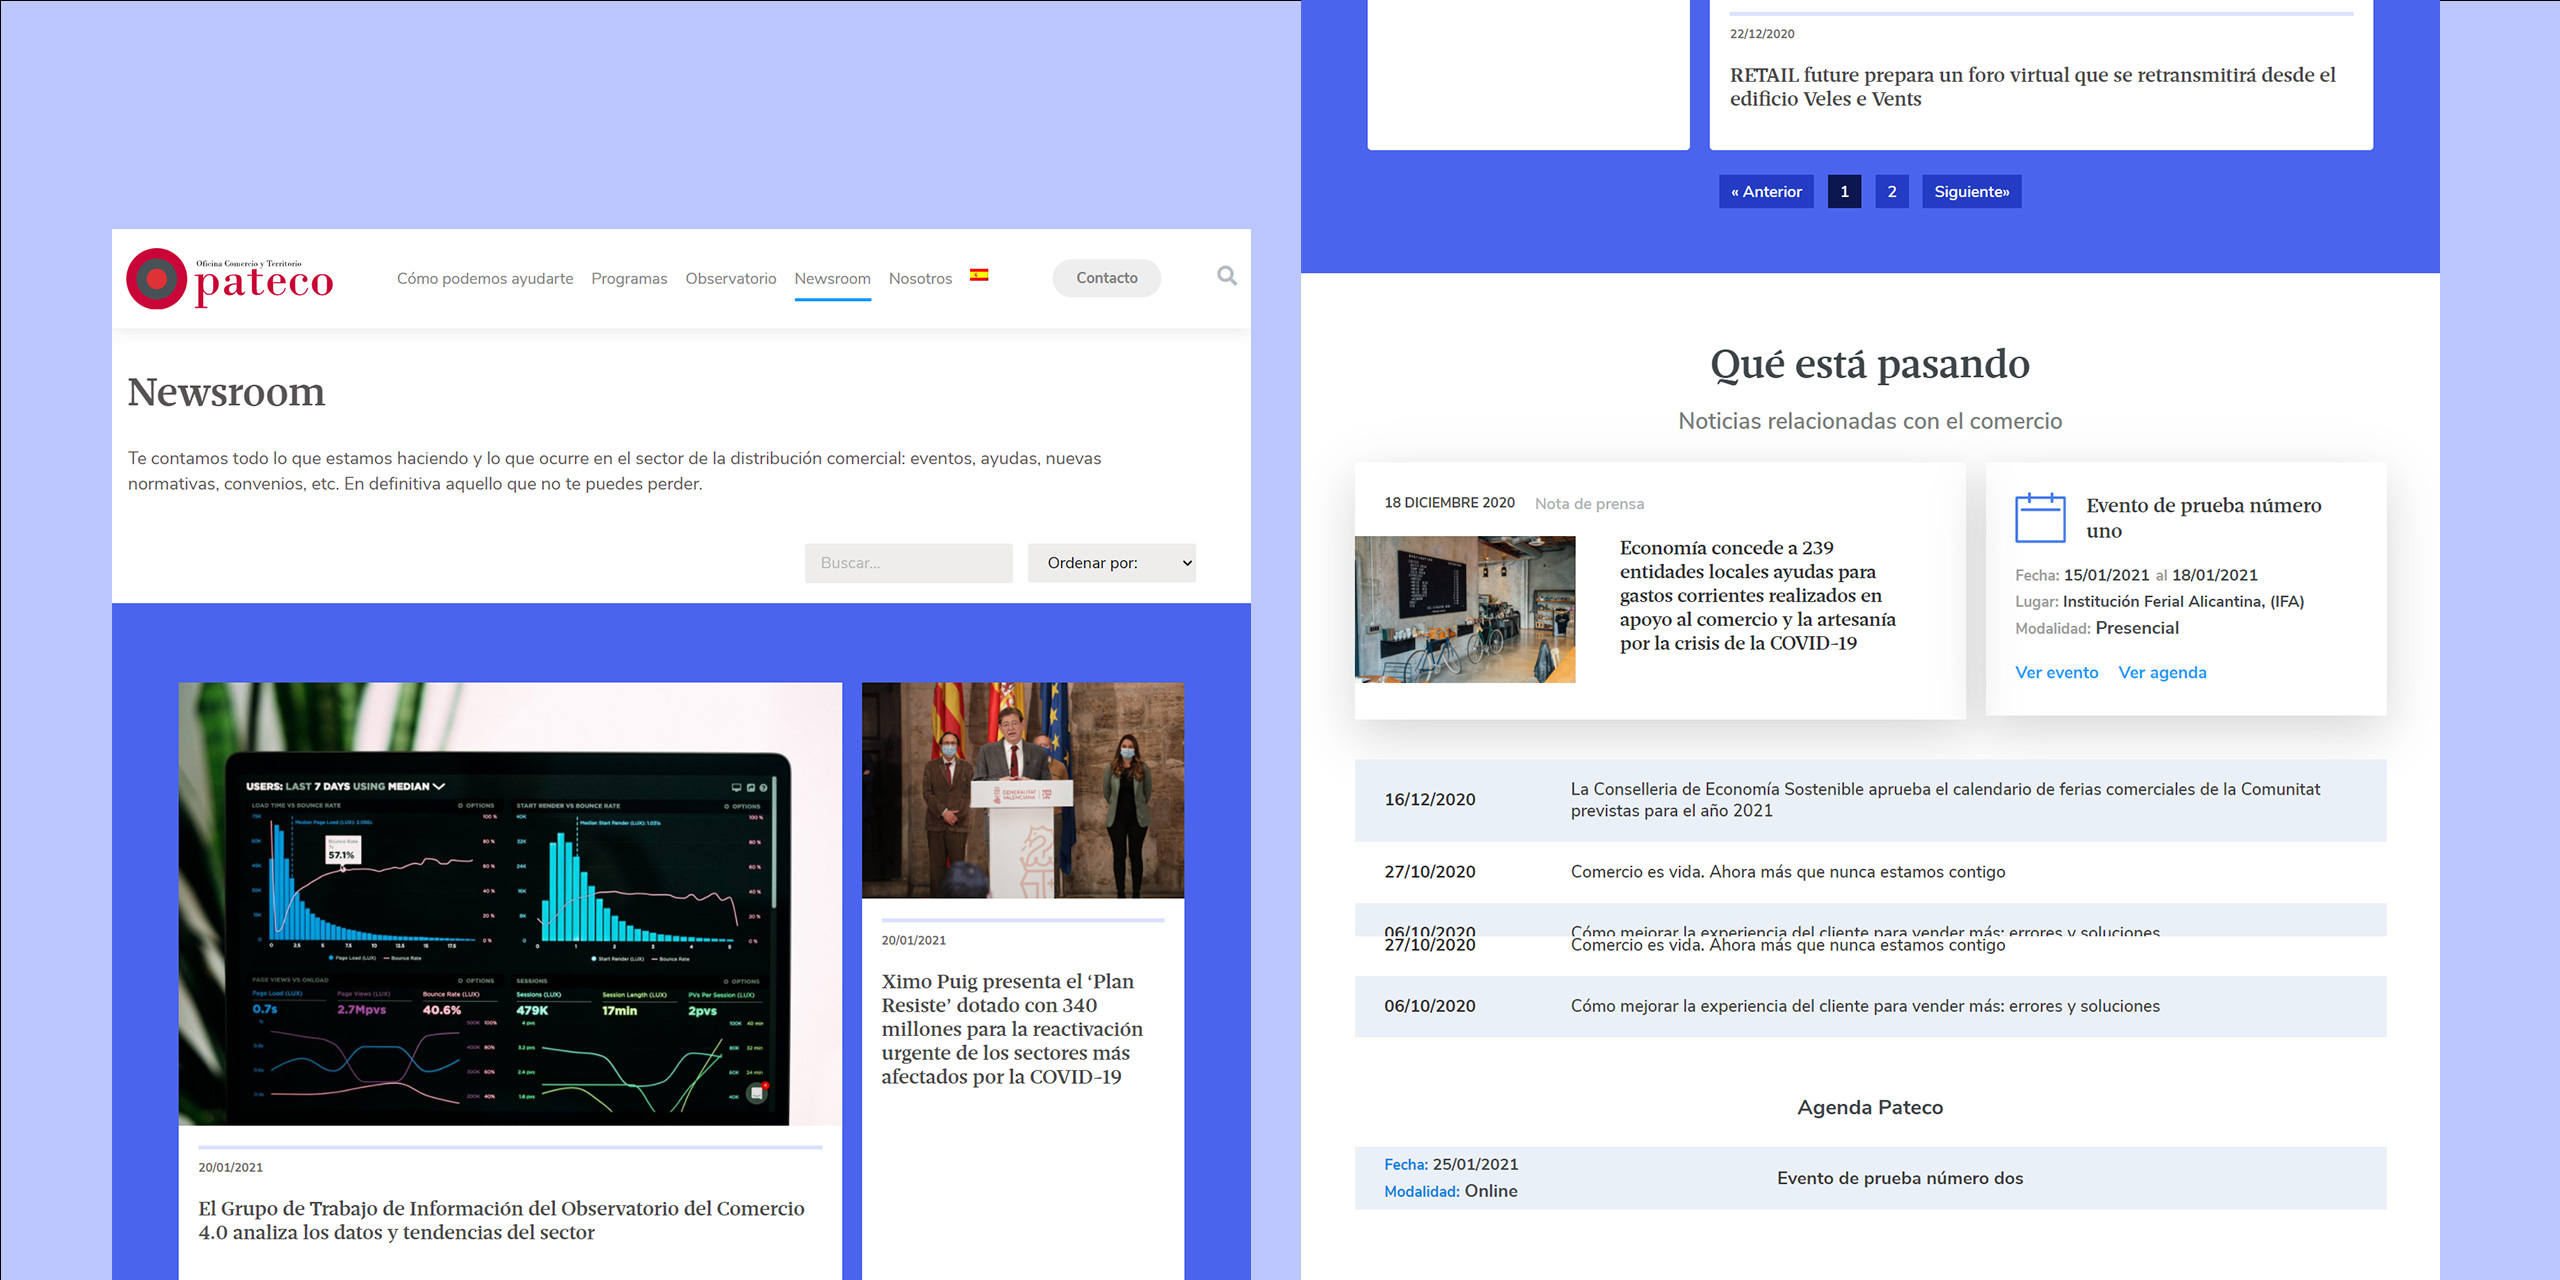
Task: Open the Programas menu item
Action: [629, 278]
